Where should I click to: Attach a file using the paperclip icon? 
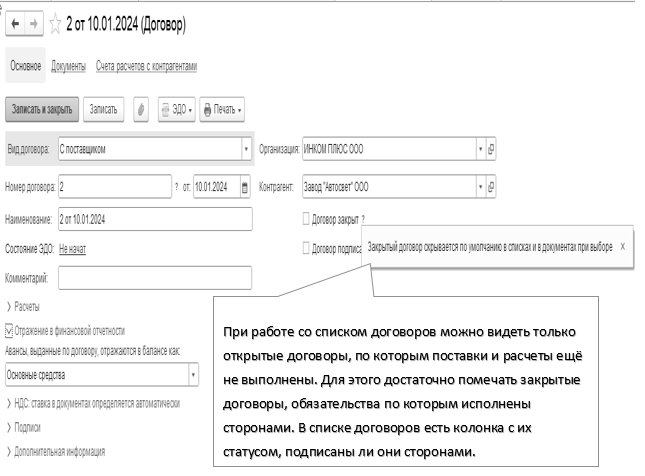pos(141,109)
